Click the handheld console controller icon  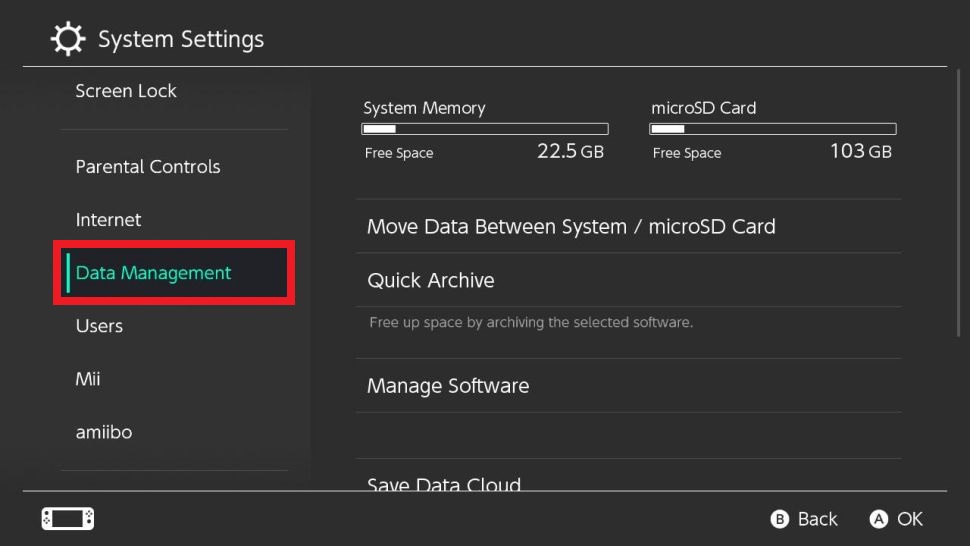(x=68, y=518)
